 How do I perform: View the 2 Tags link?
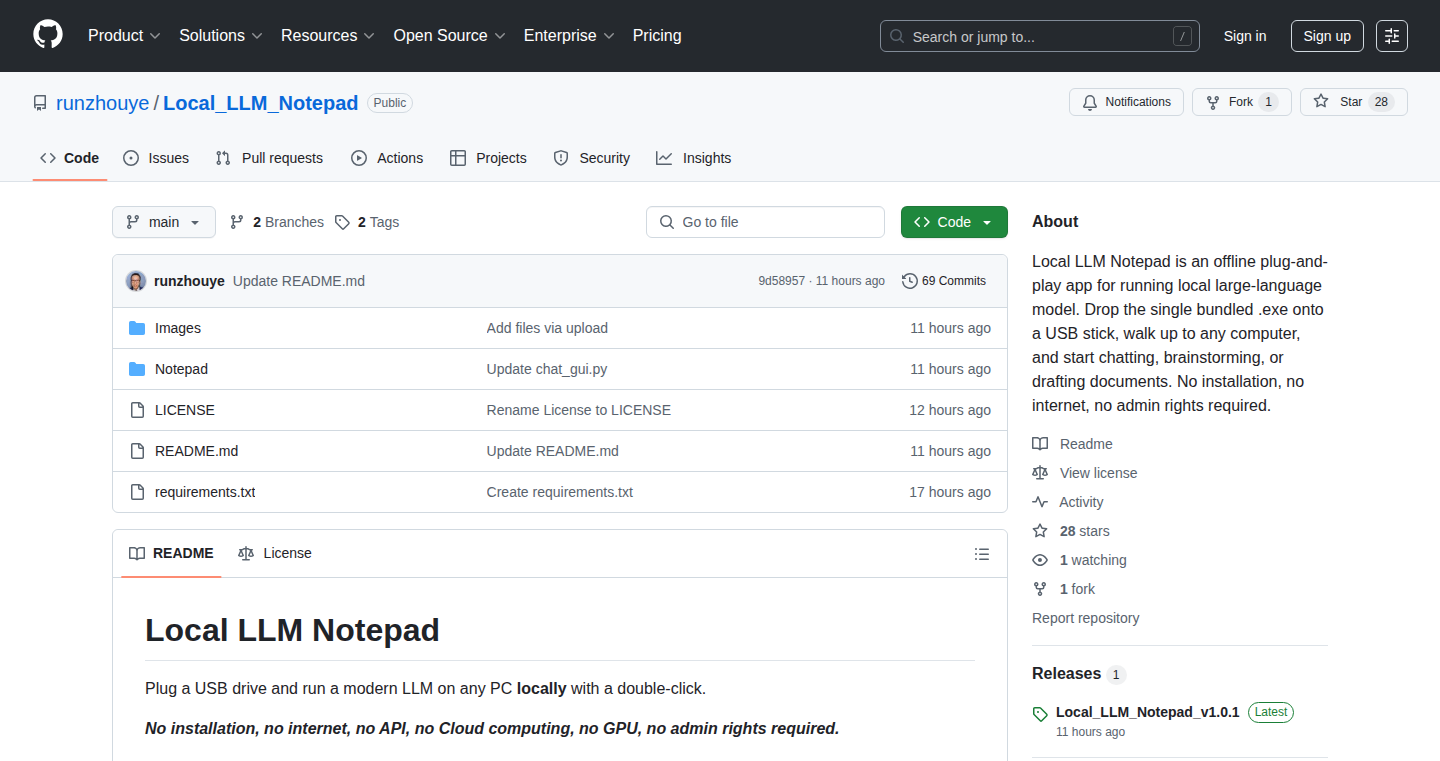point(367,222)
